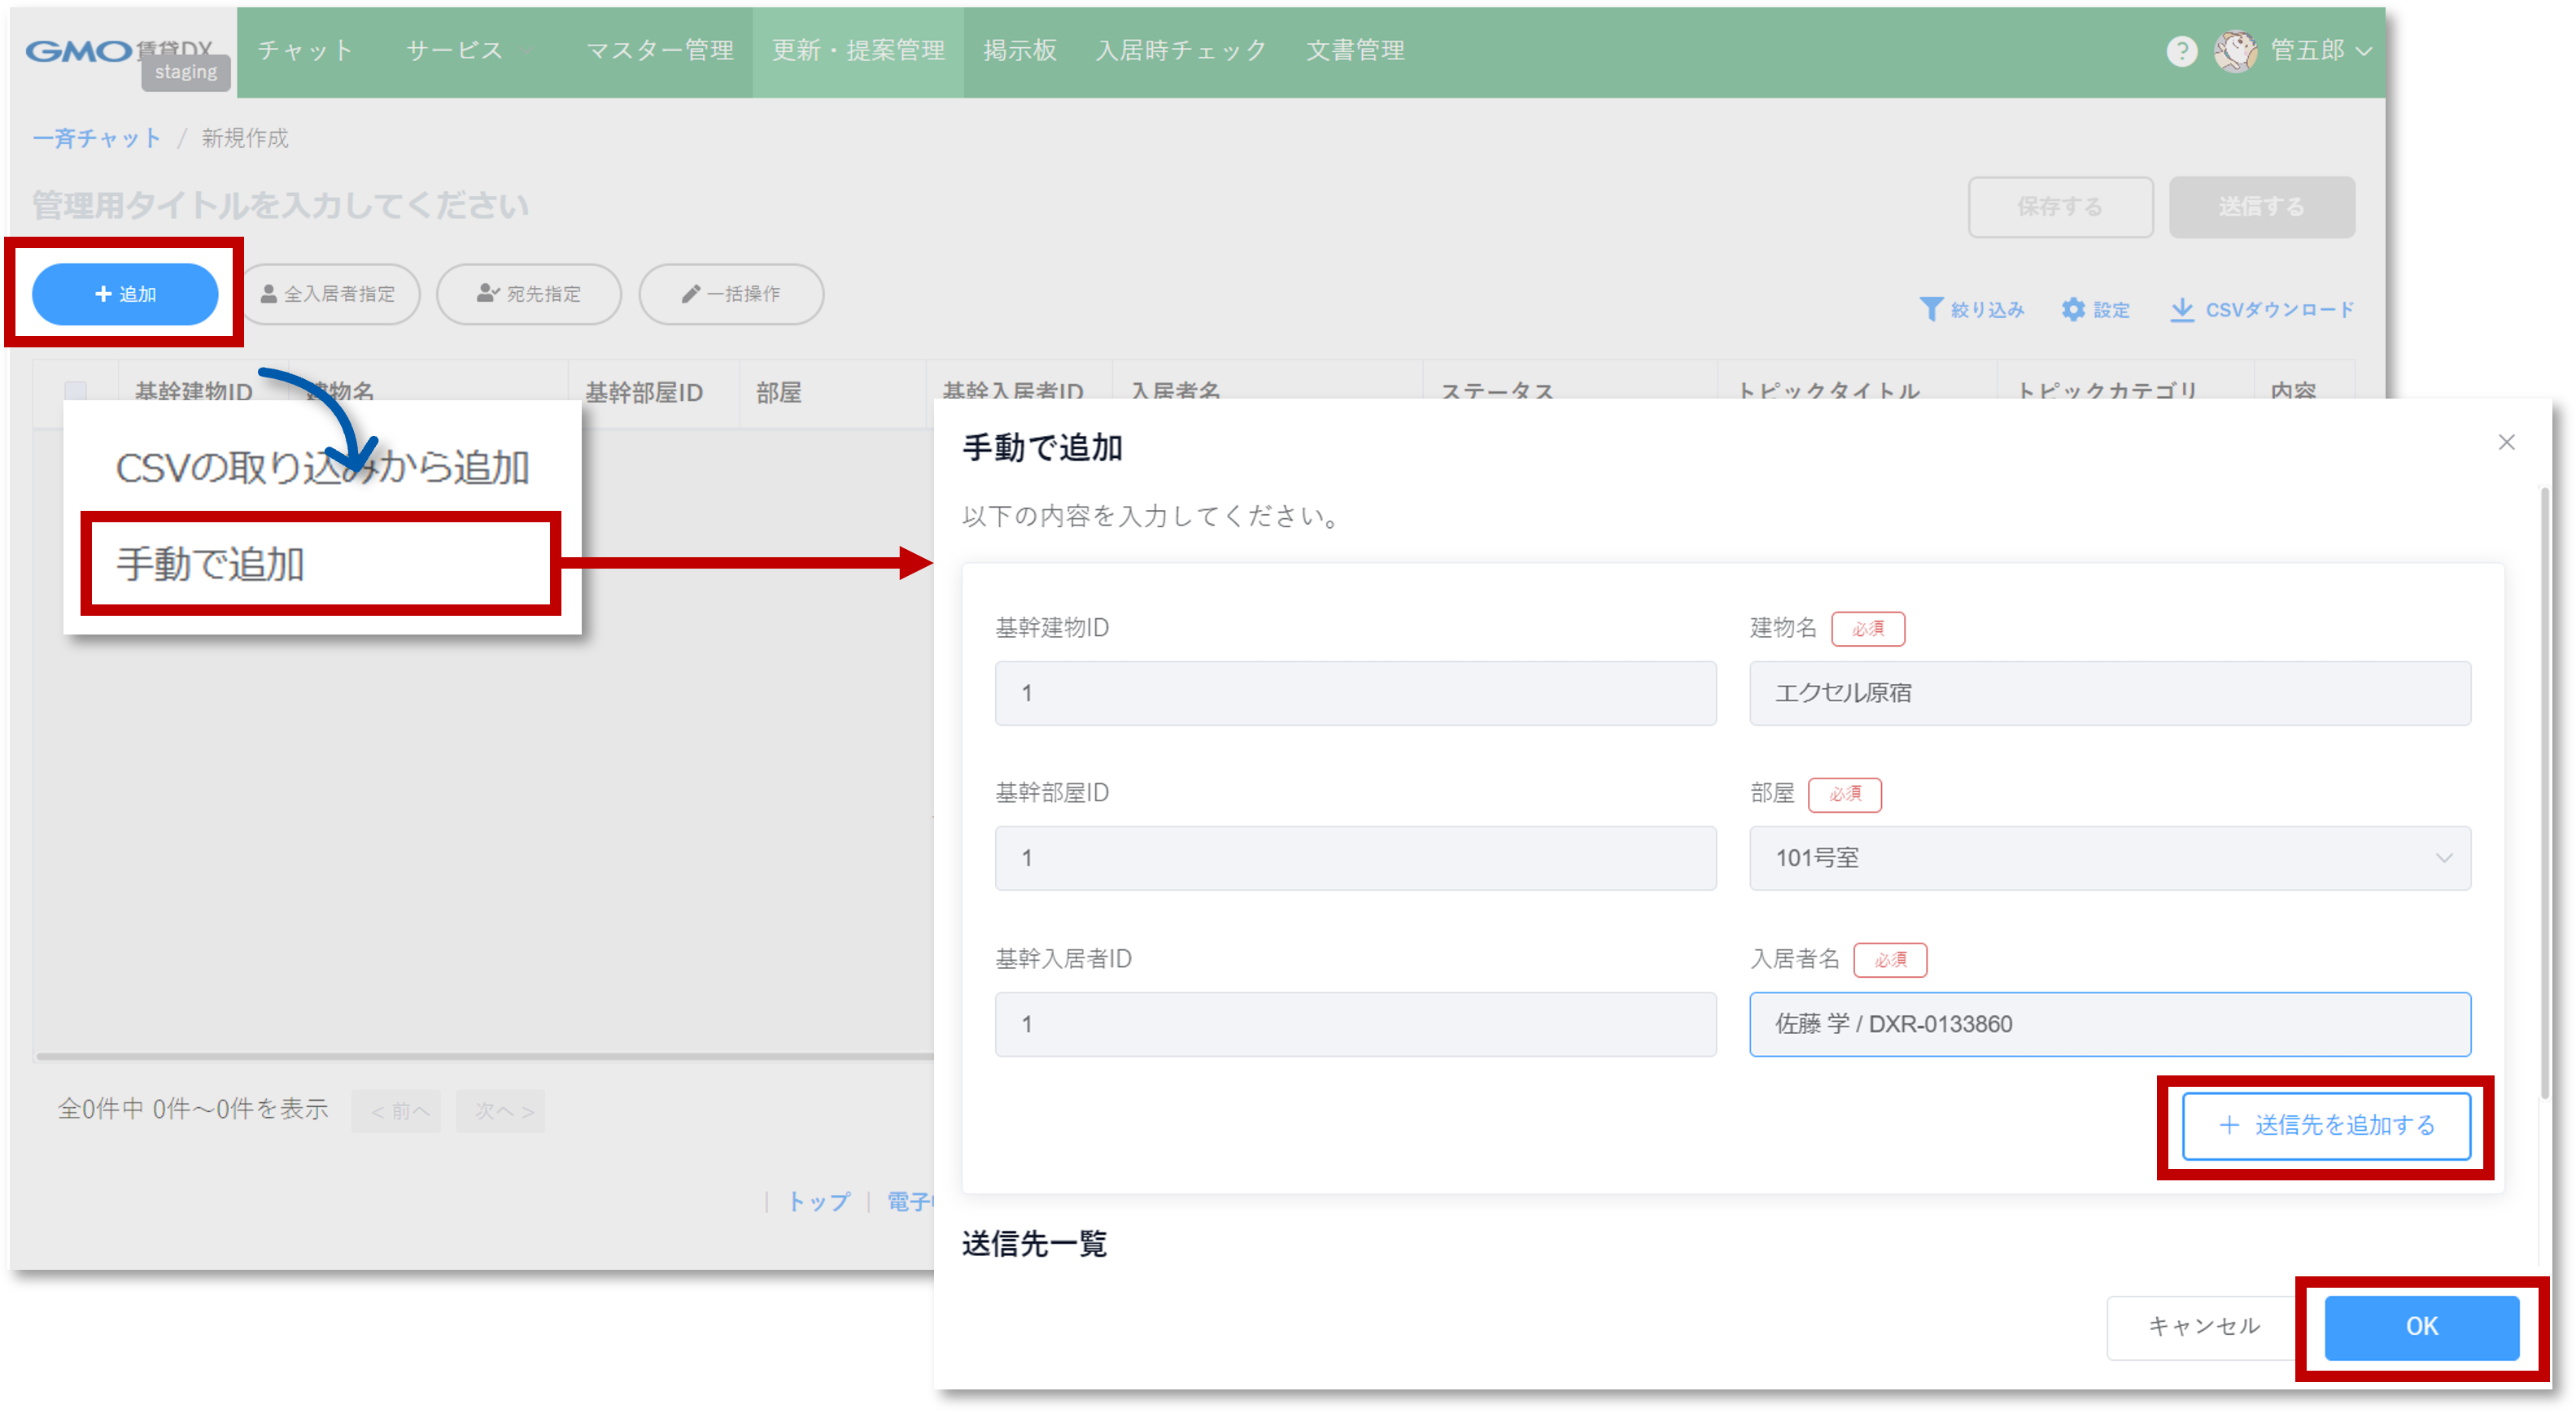Toggle the select-all table header checkbox

click(76, 391)
